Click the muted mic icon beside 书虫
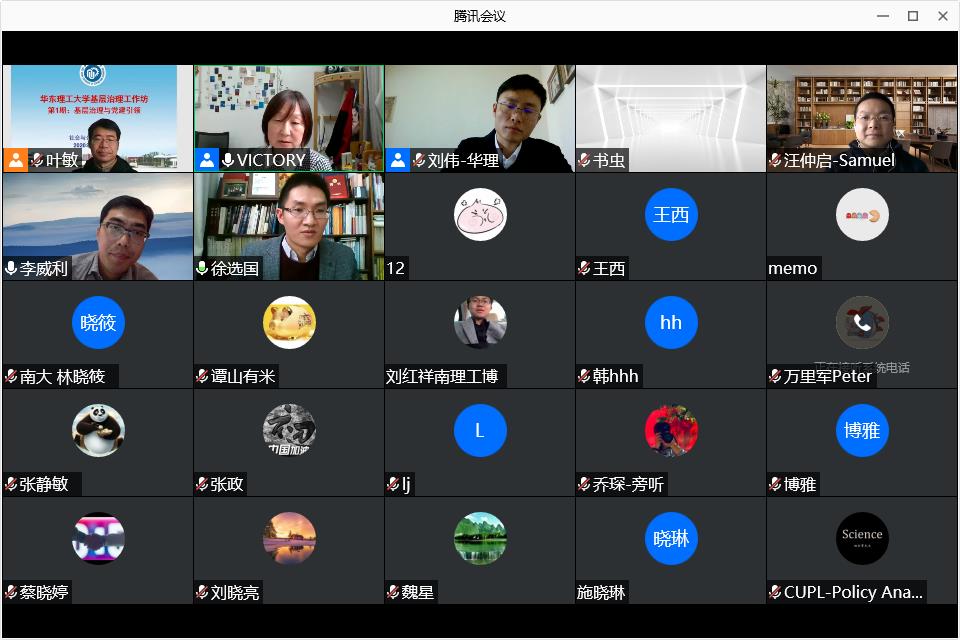960x640 pixels. coord(584,160)
